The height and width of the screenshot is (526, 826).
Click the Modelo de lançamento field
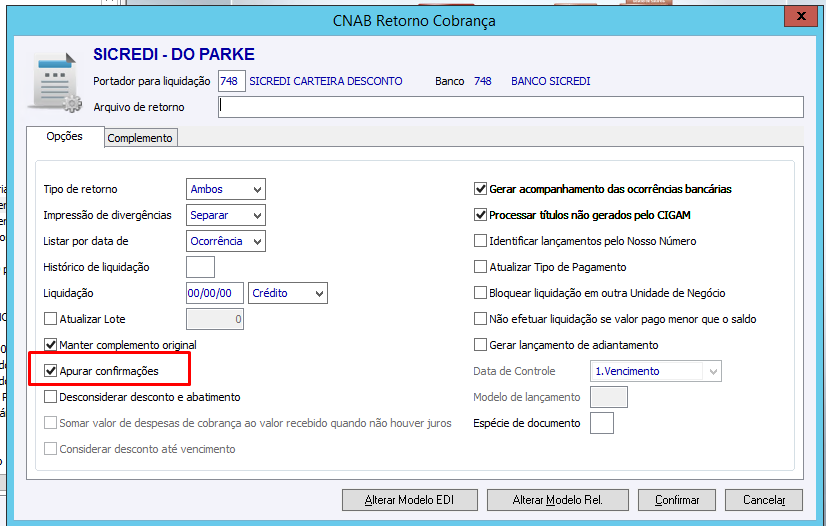click(x=608, y=397)
